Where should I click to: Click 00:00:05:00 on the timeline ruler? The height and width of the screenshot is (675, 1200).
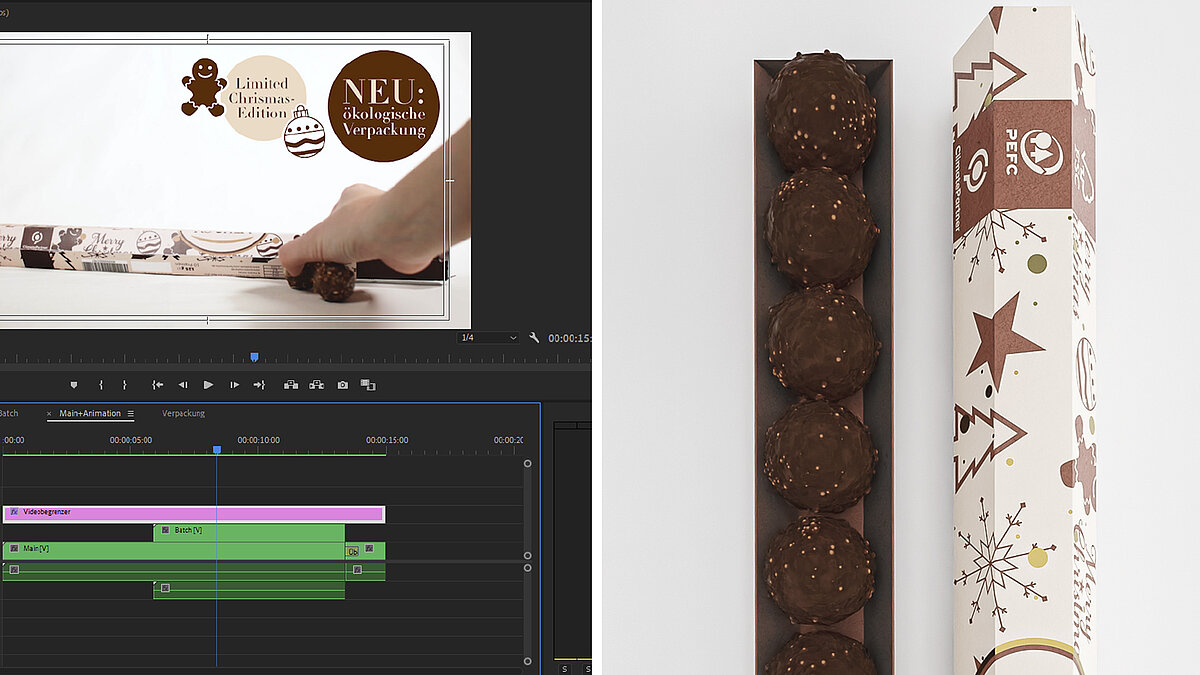coord(131,440)
